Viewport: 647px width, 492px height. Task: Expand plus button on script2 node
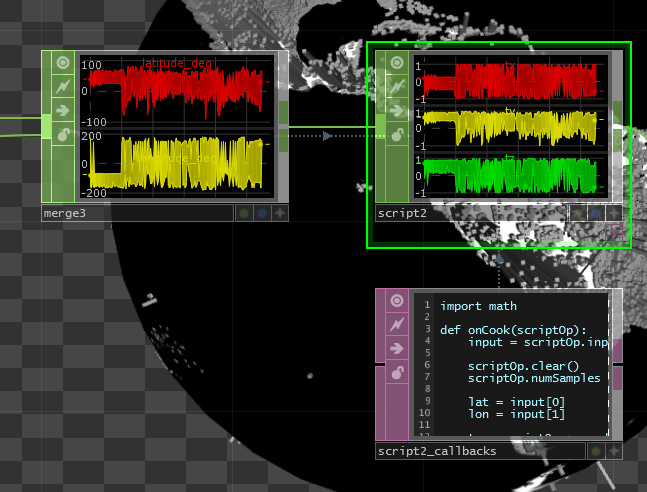[613, 213]
